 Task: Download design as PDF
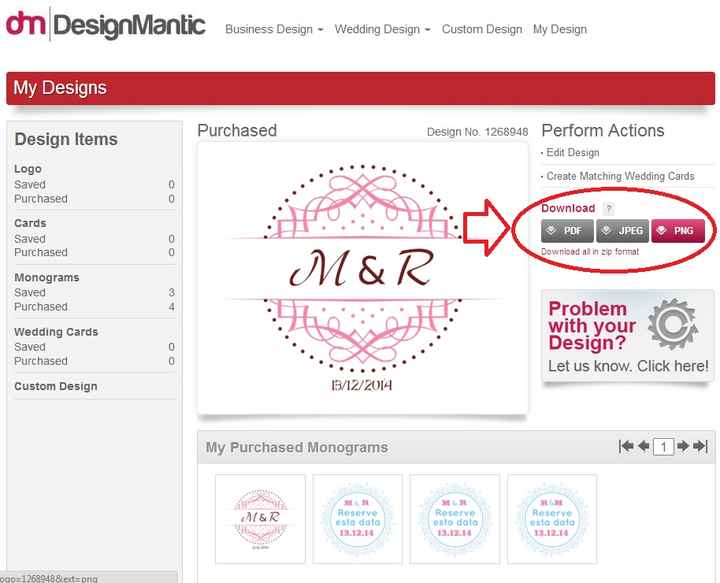(x=567, y=230)
